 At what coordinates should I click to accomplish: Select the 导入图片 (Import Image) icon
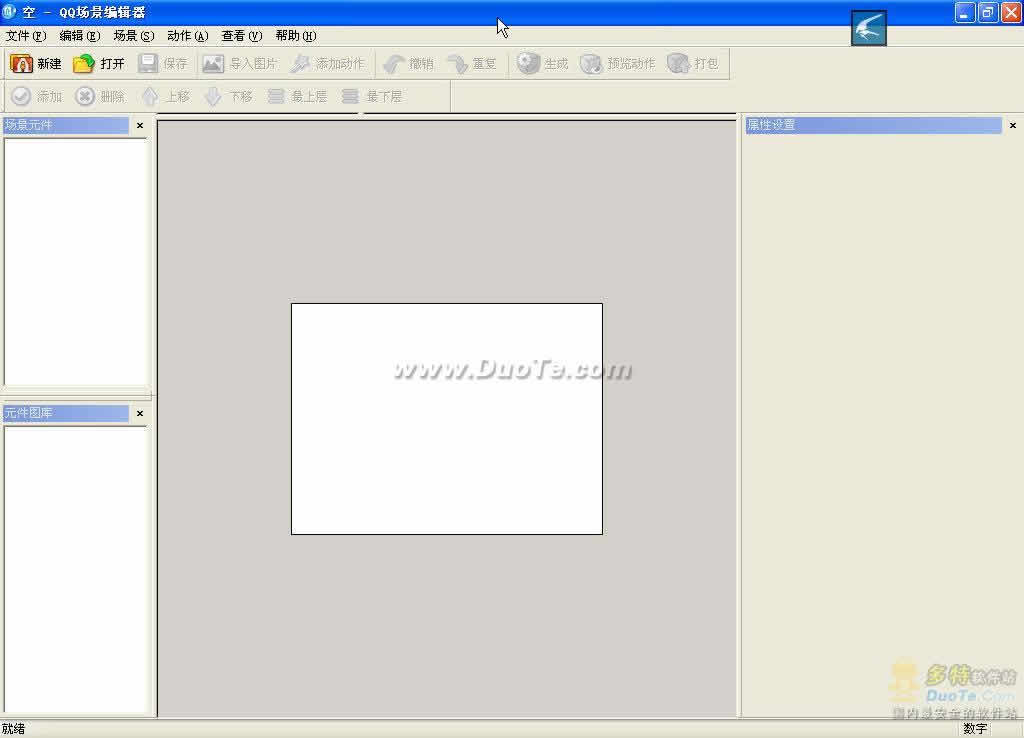[213, 64]
